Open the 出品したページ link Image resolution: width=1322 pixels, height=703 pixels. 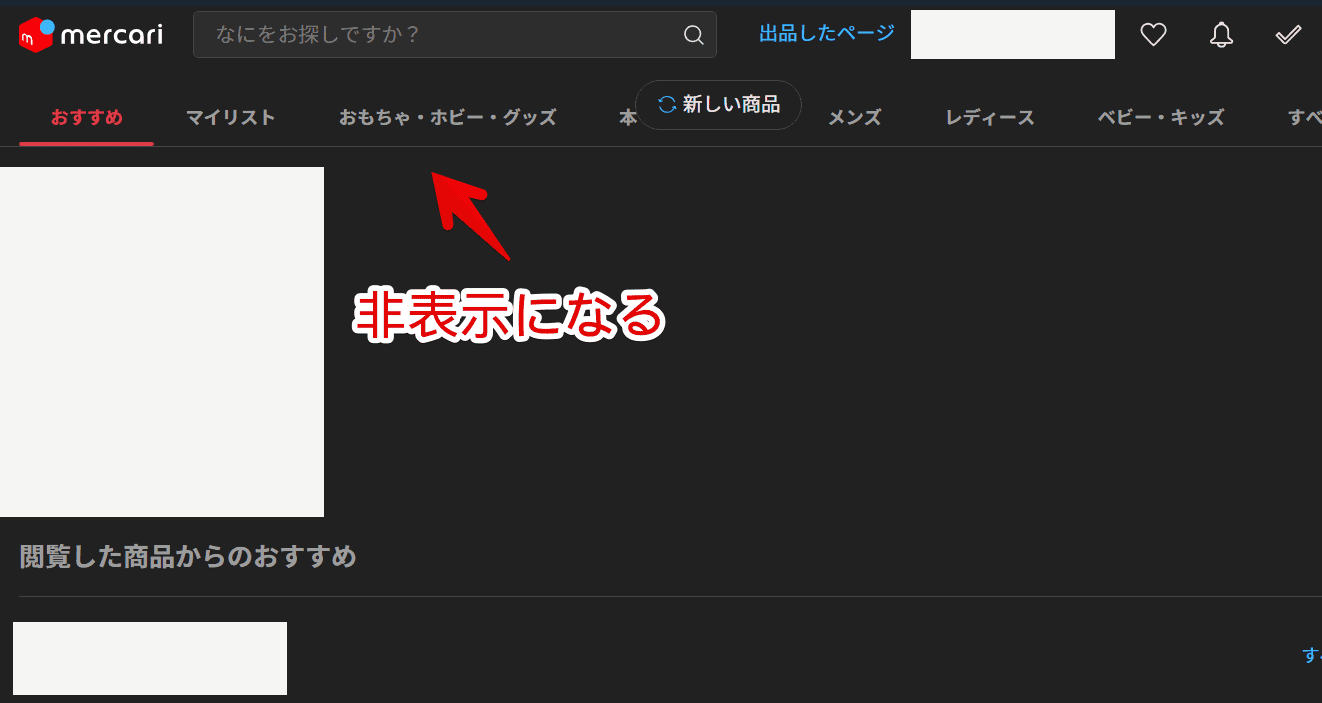click(x=827, y=33)
